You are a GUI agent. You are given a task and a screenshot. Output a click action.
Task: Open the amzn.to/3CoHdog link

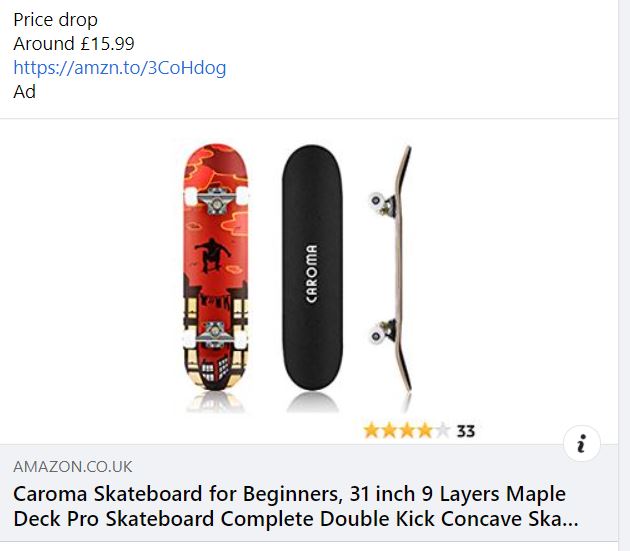pyautogui.click(x=120, y=68)
